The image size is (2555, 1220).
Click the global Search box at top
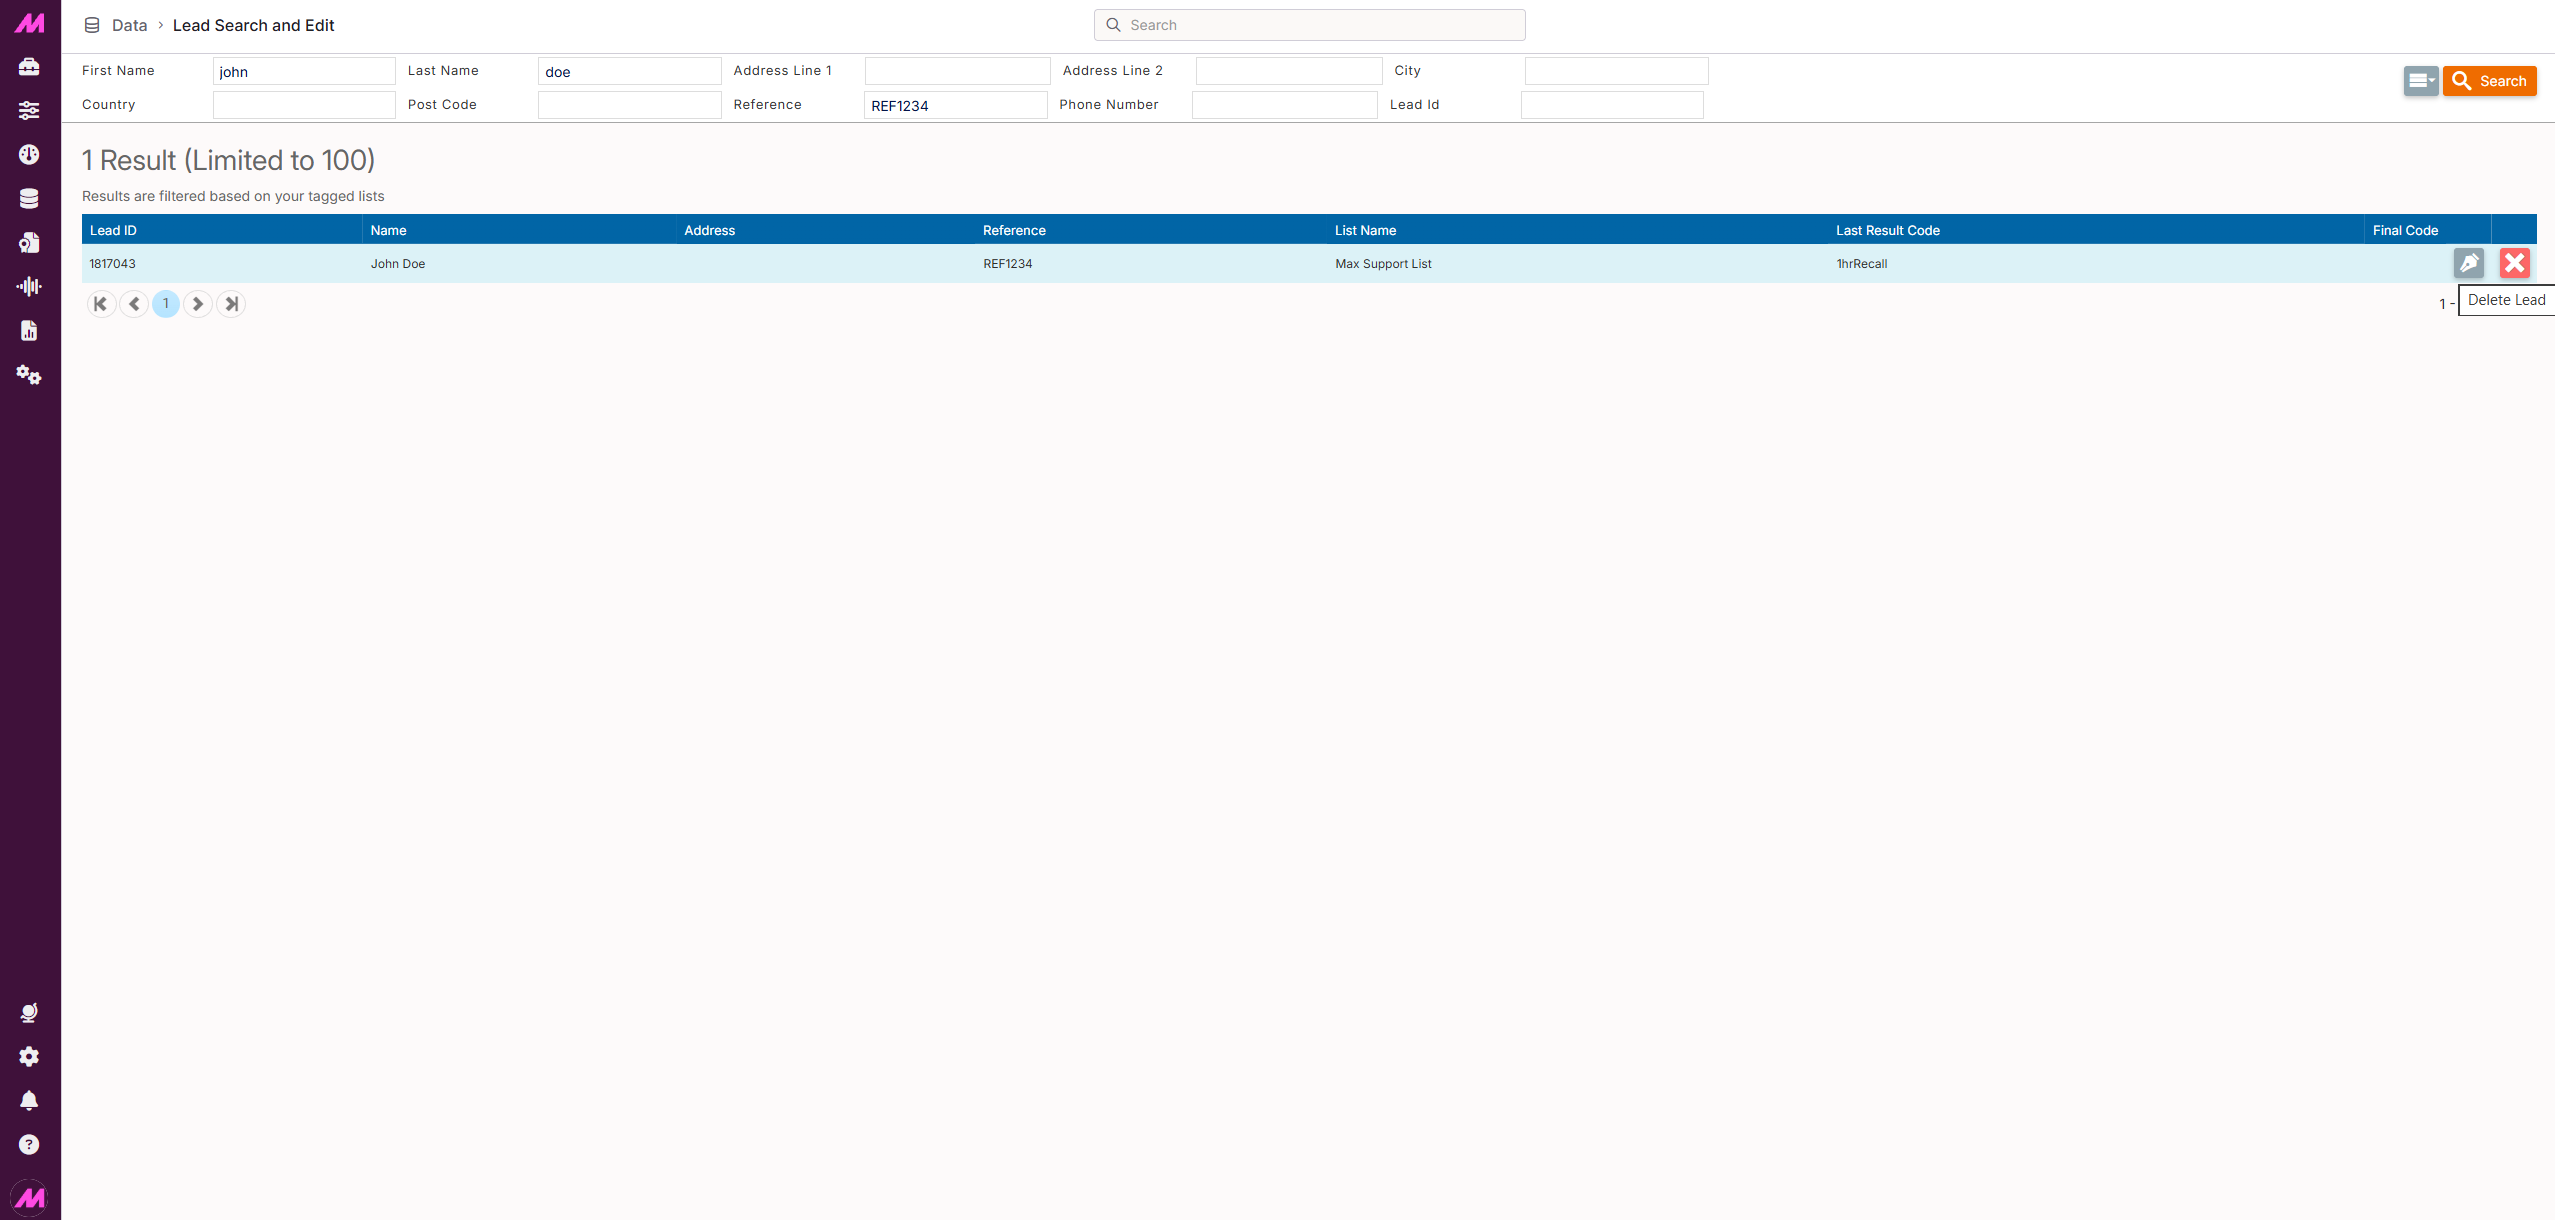click(x=1309, y=25)
